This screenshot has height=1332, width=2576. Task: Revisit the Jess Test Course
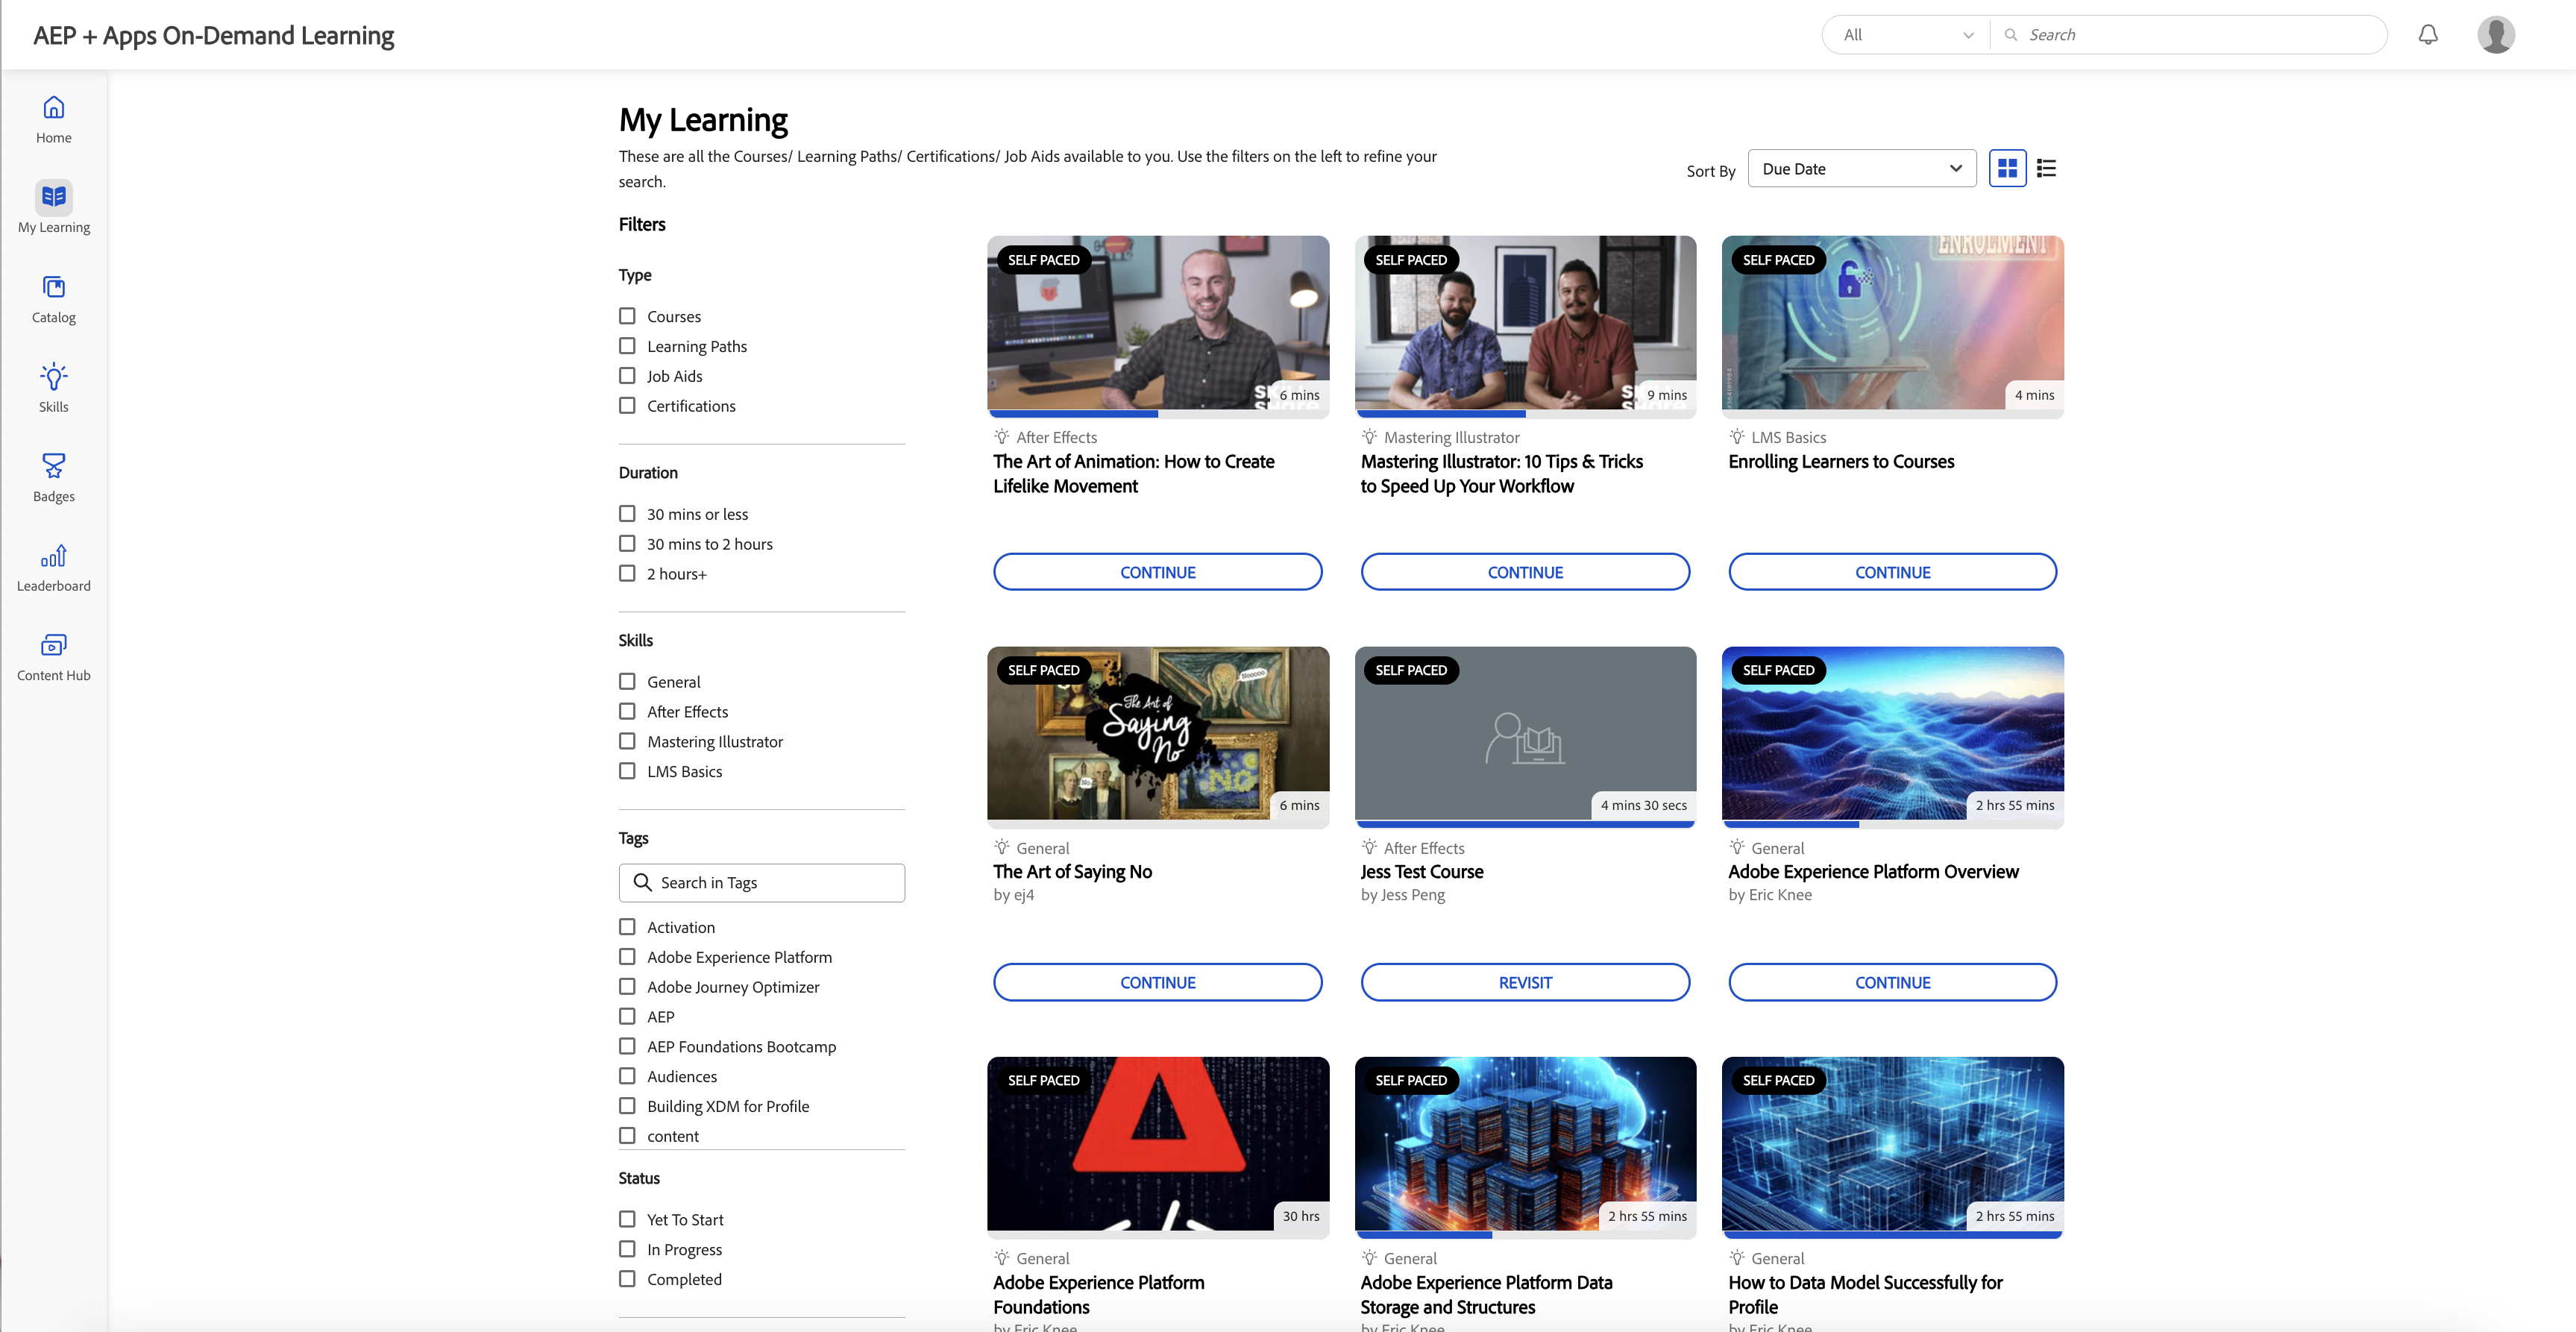(1525, 983)
